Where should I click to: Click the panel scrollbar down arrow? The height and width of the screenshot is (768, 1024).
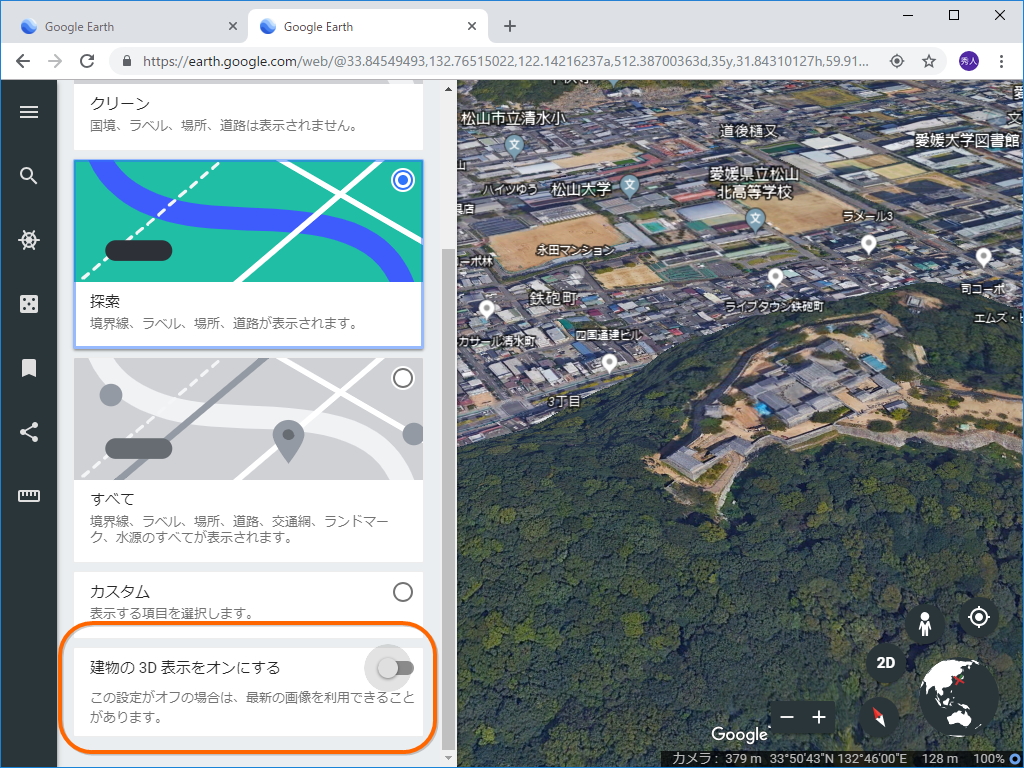(448, 758)
